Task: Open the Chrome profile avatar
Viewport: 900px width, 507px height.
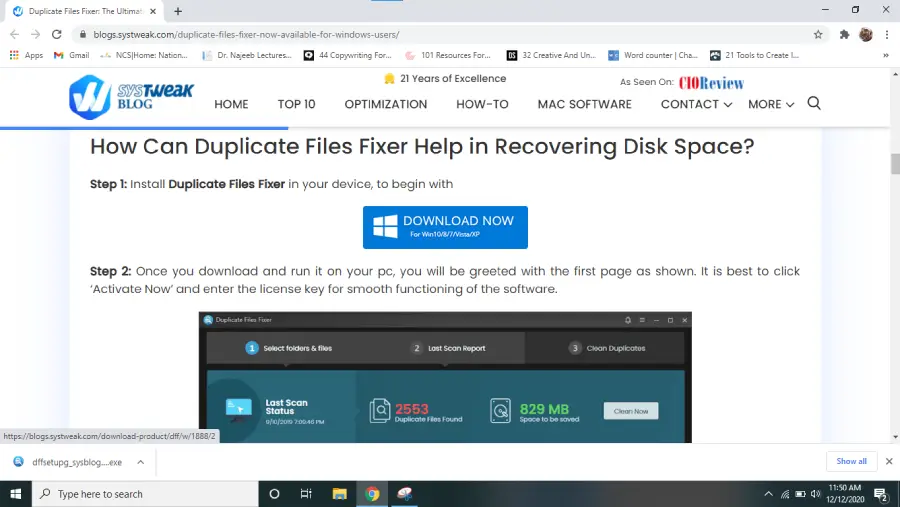Action: (866, 34)
